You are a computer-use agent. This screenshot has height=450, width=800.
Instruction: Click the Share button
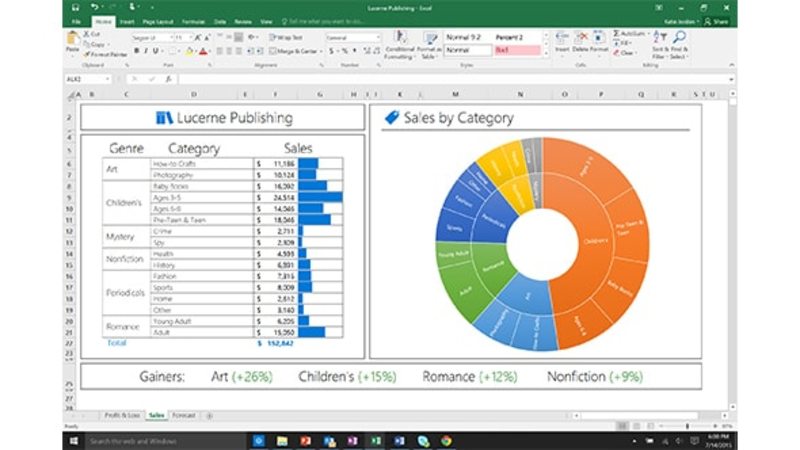coord(717,22)
